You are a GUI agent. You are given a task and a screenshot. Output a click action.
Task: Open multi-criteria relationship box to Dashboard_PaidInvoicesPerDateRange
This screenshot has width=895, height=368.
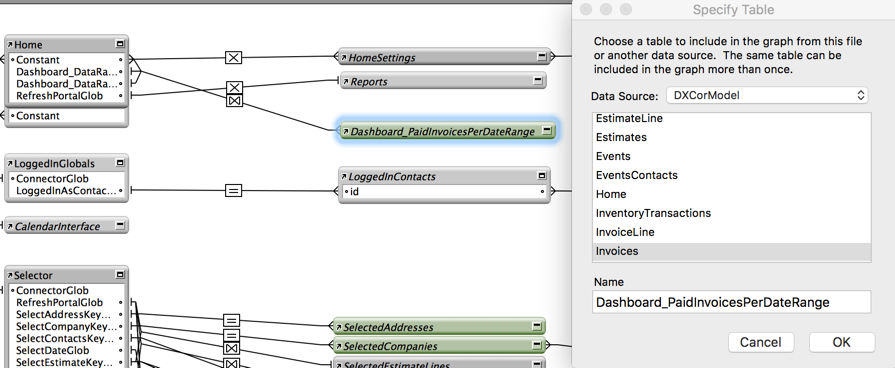click(x=235, y=101)
